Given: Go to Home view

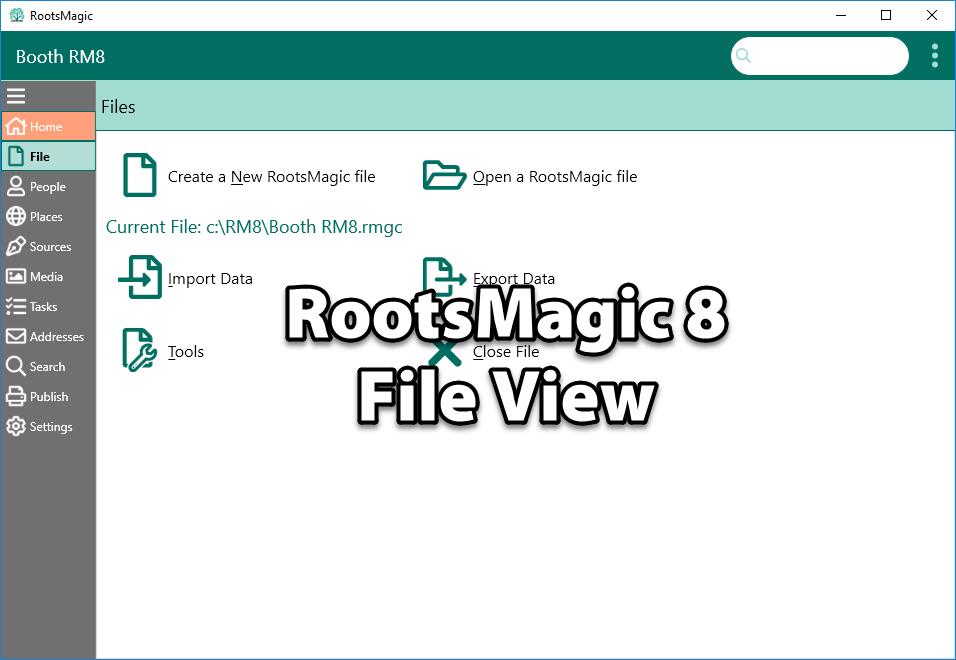Looking at the screenshot, I should coord(48,126).
